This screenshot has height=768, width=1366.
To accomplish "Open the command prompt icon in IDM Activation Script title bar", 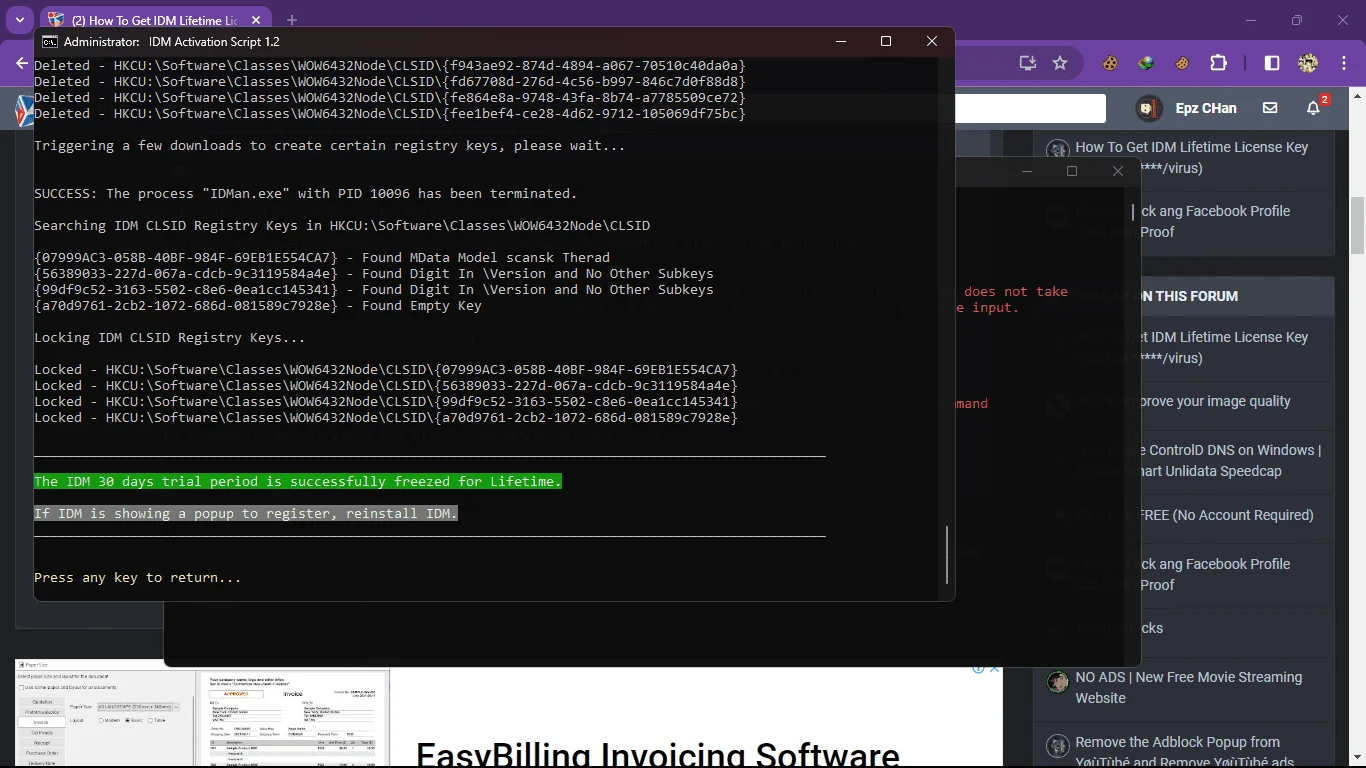I will click(48, 41).
